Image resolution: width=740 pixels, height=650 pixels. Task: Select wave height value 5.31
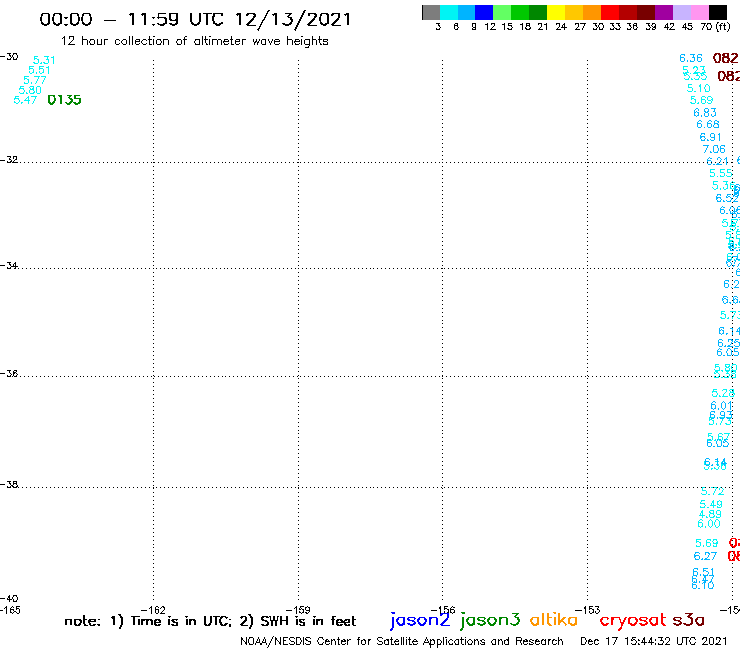coord(44,60)
